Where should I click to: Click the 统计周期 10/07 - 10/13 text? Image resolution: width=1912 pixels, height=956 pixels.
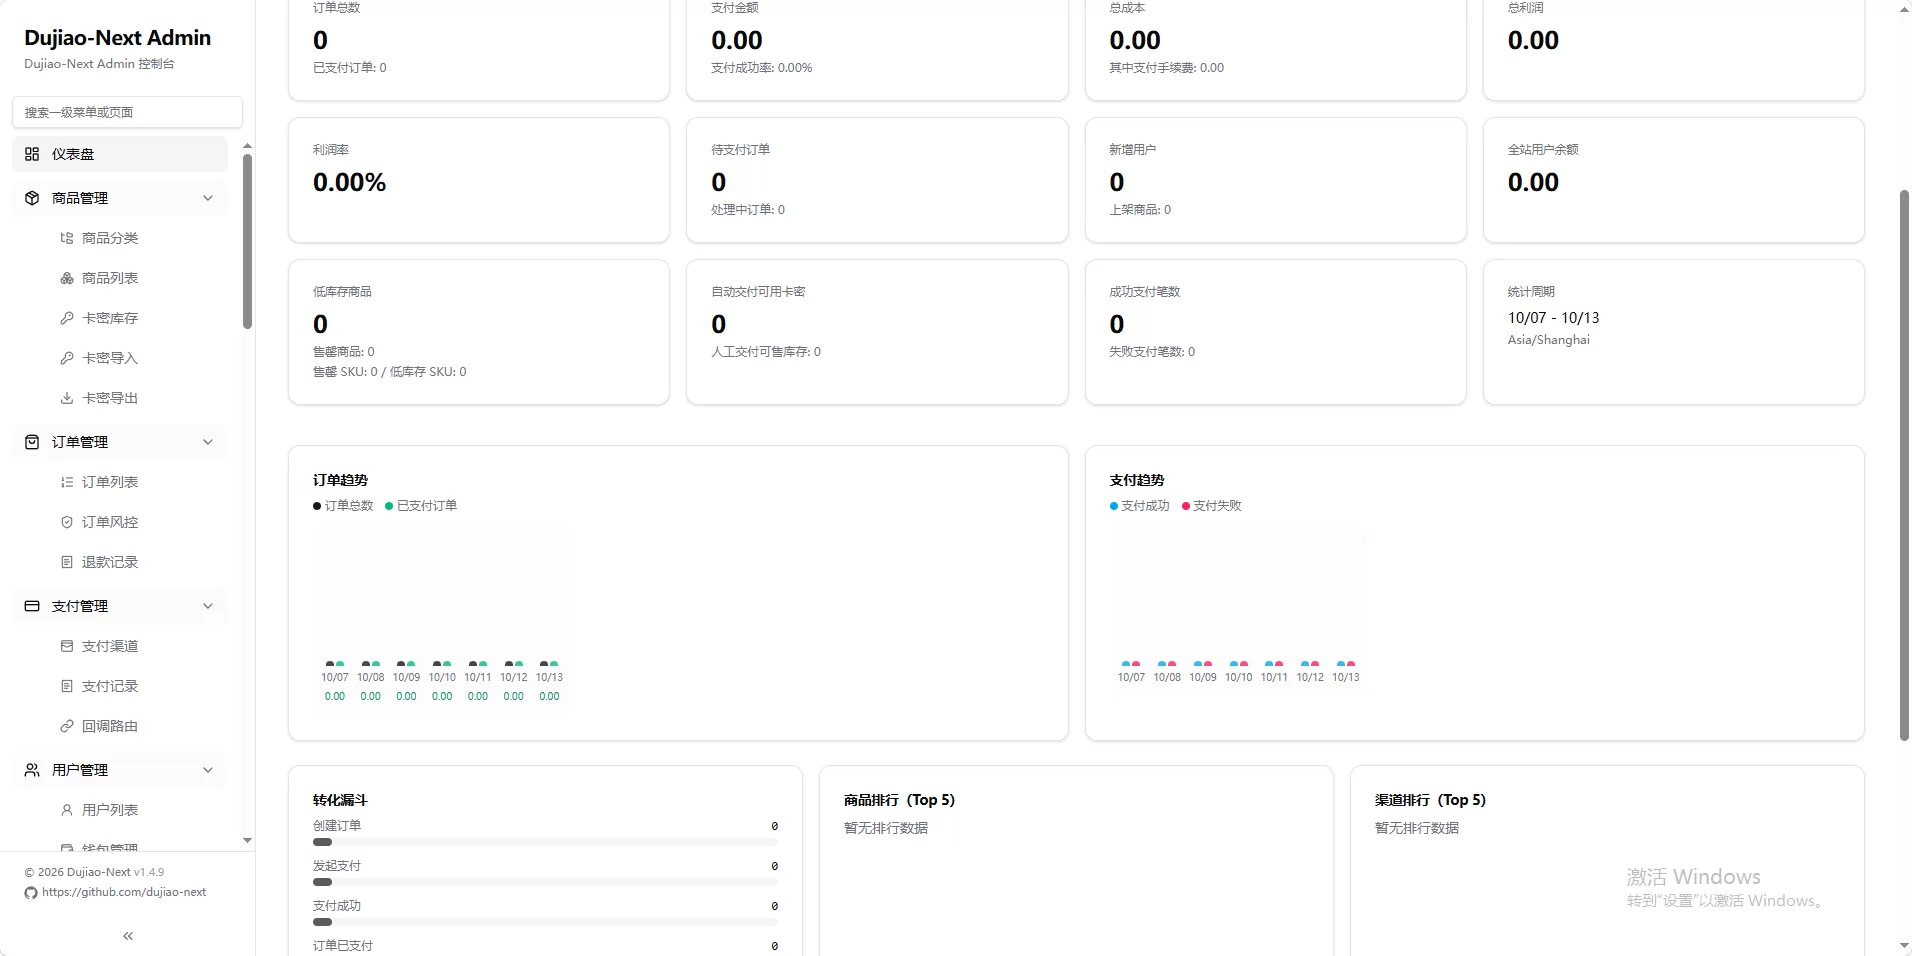coord(1553,318)
